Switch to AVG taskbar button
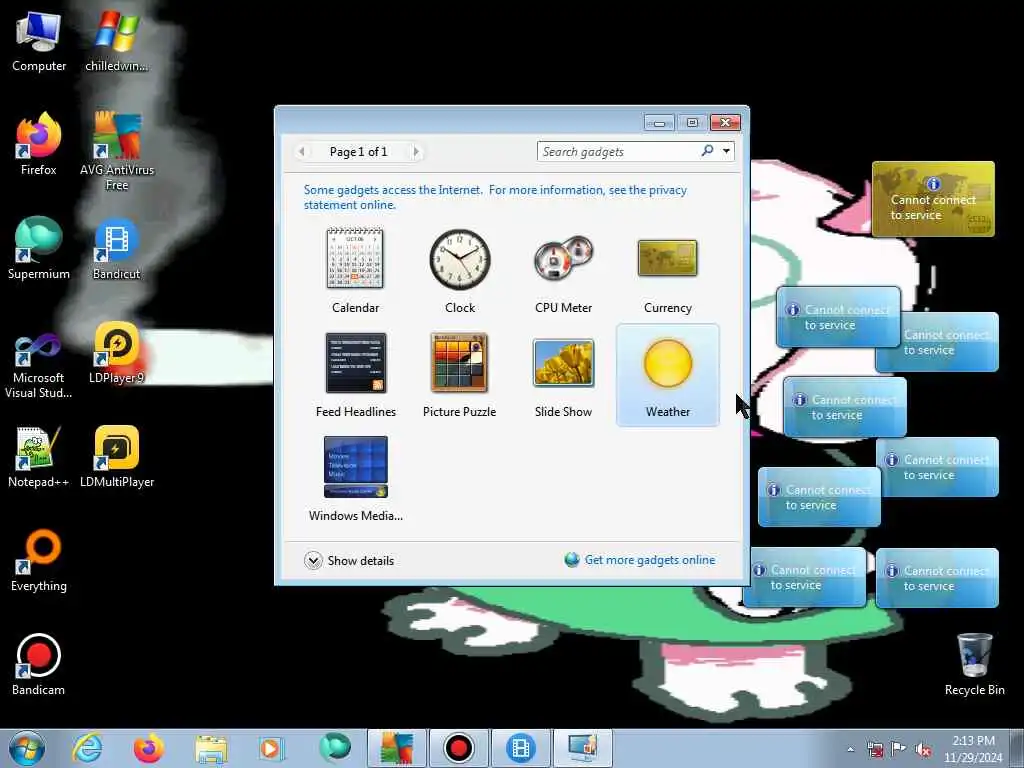 pos(396,748)
